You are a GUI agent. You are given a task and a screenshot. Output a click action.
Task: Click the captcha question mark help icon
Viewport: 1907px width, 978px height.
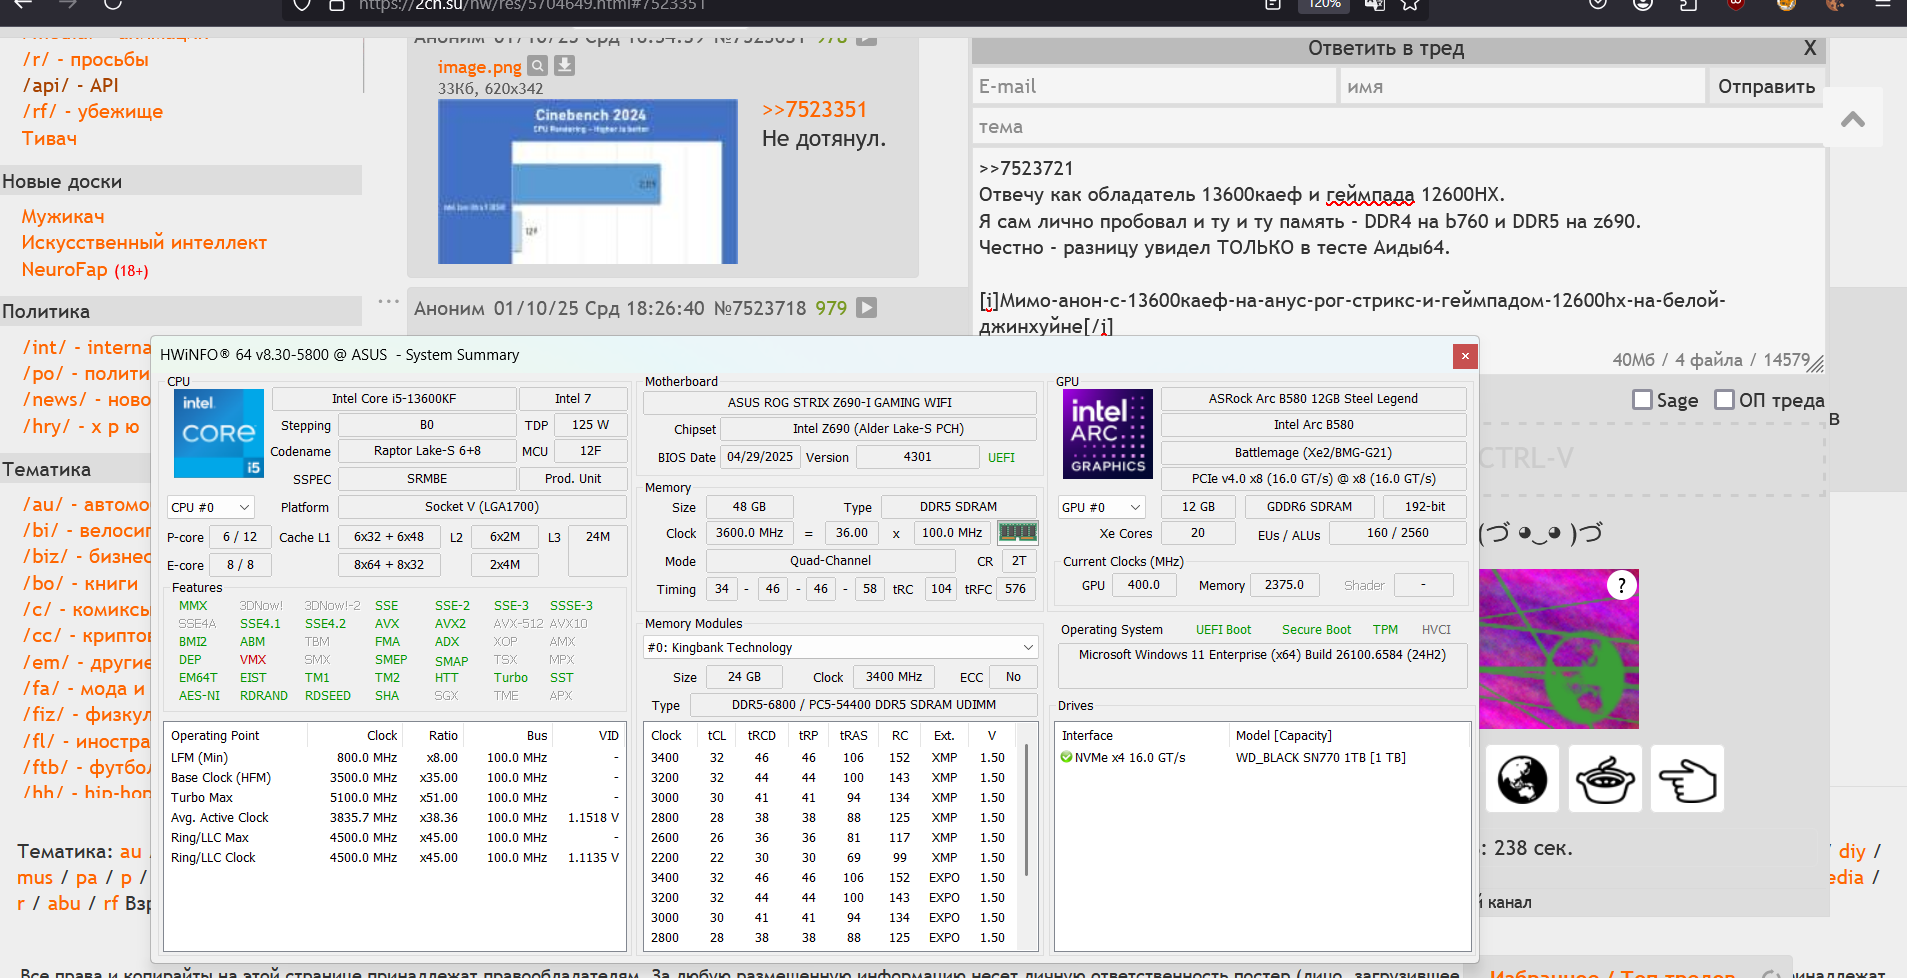pos(1622,585)
